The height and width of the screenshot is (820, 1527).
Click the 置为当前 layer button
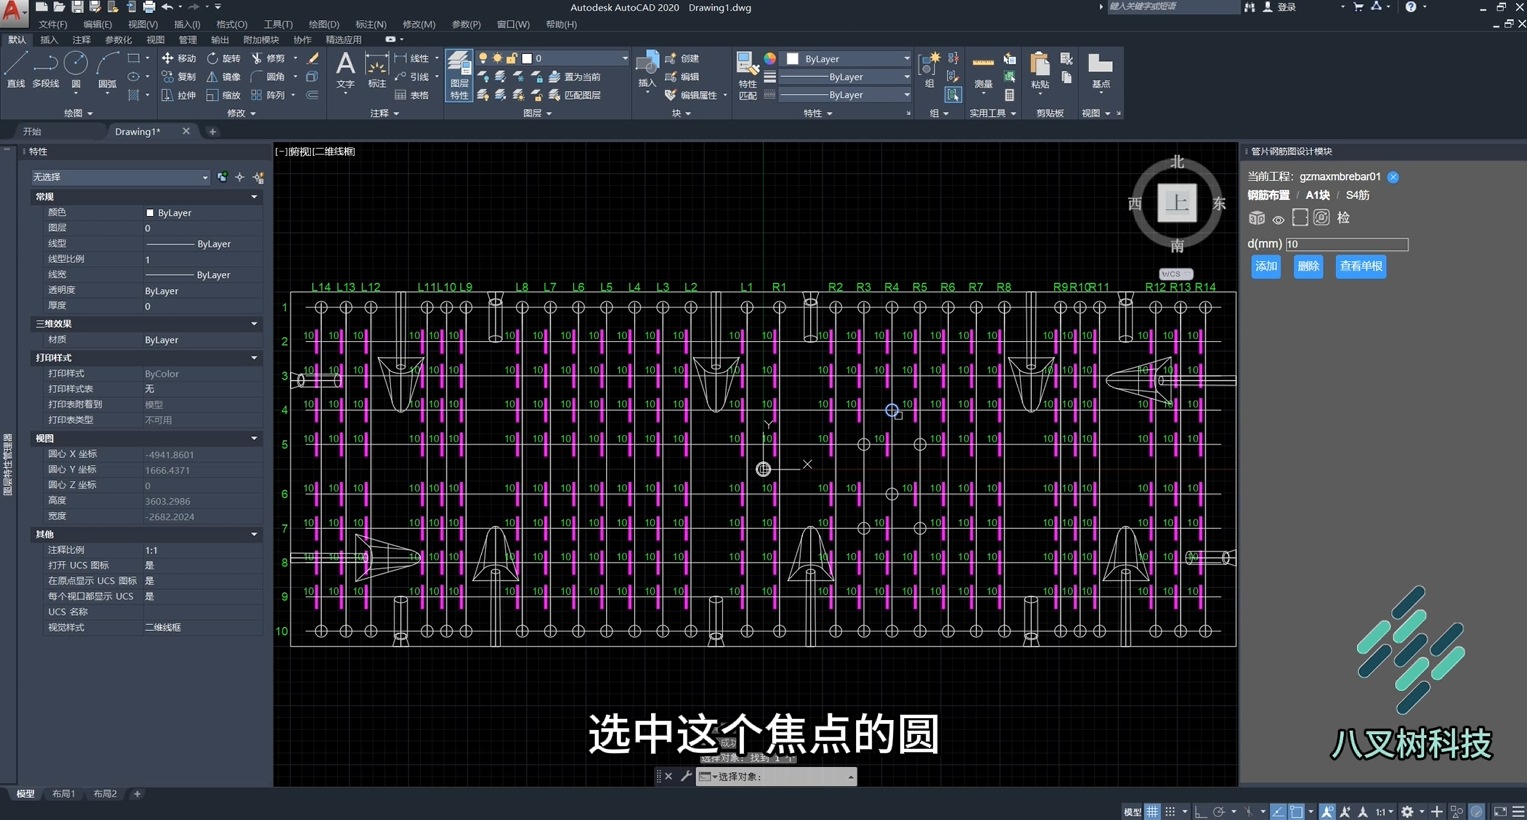click(x=575, y=77)
